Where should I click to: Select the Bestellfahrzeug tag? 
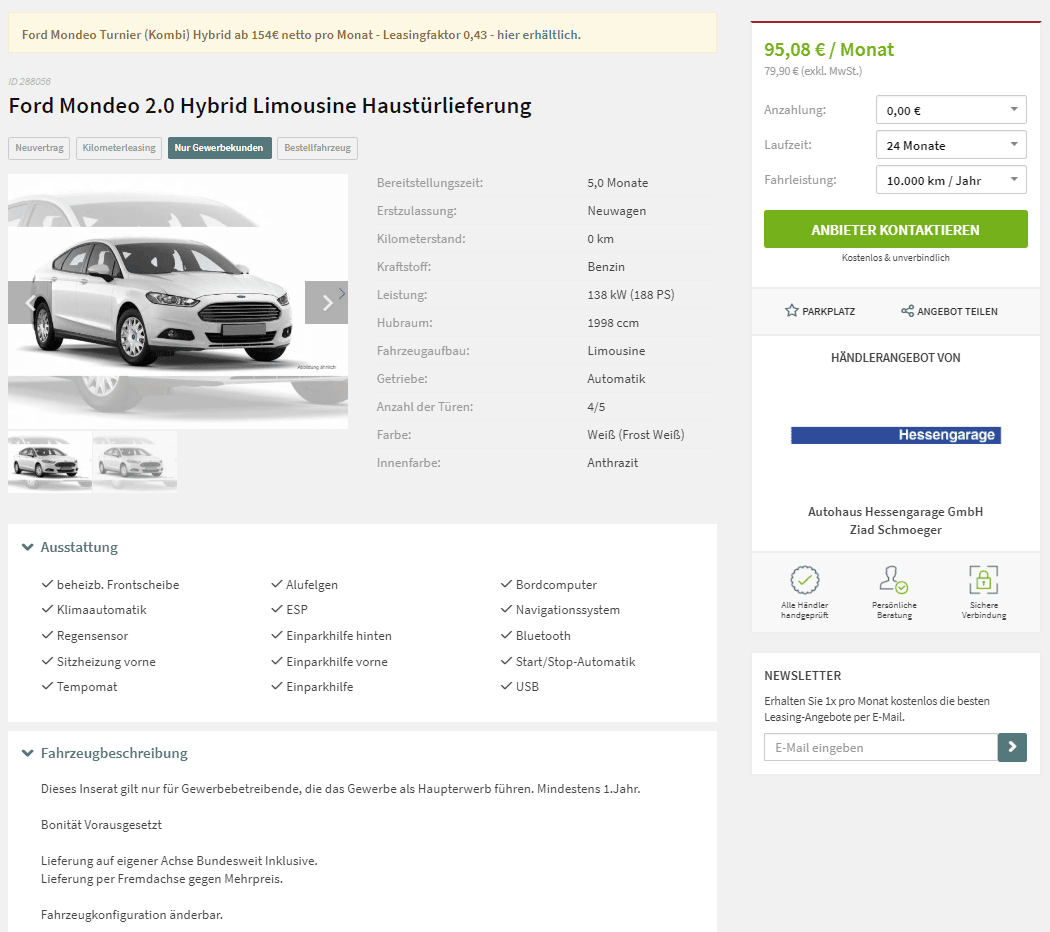317,148
